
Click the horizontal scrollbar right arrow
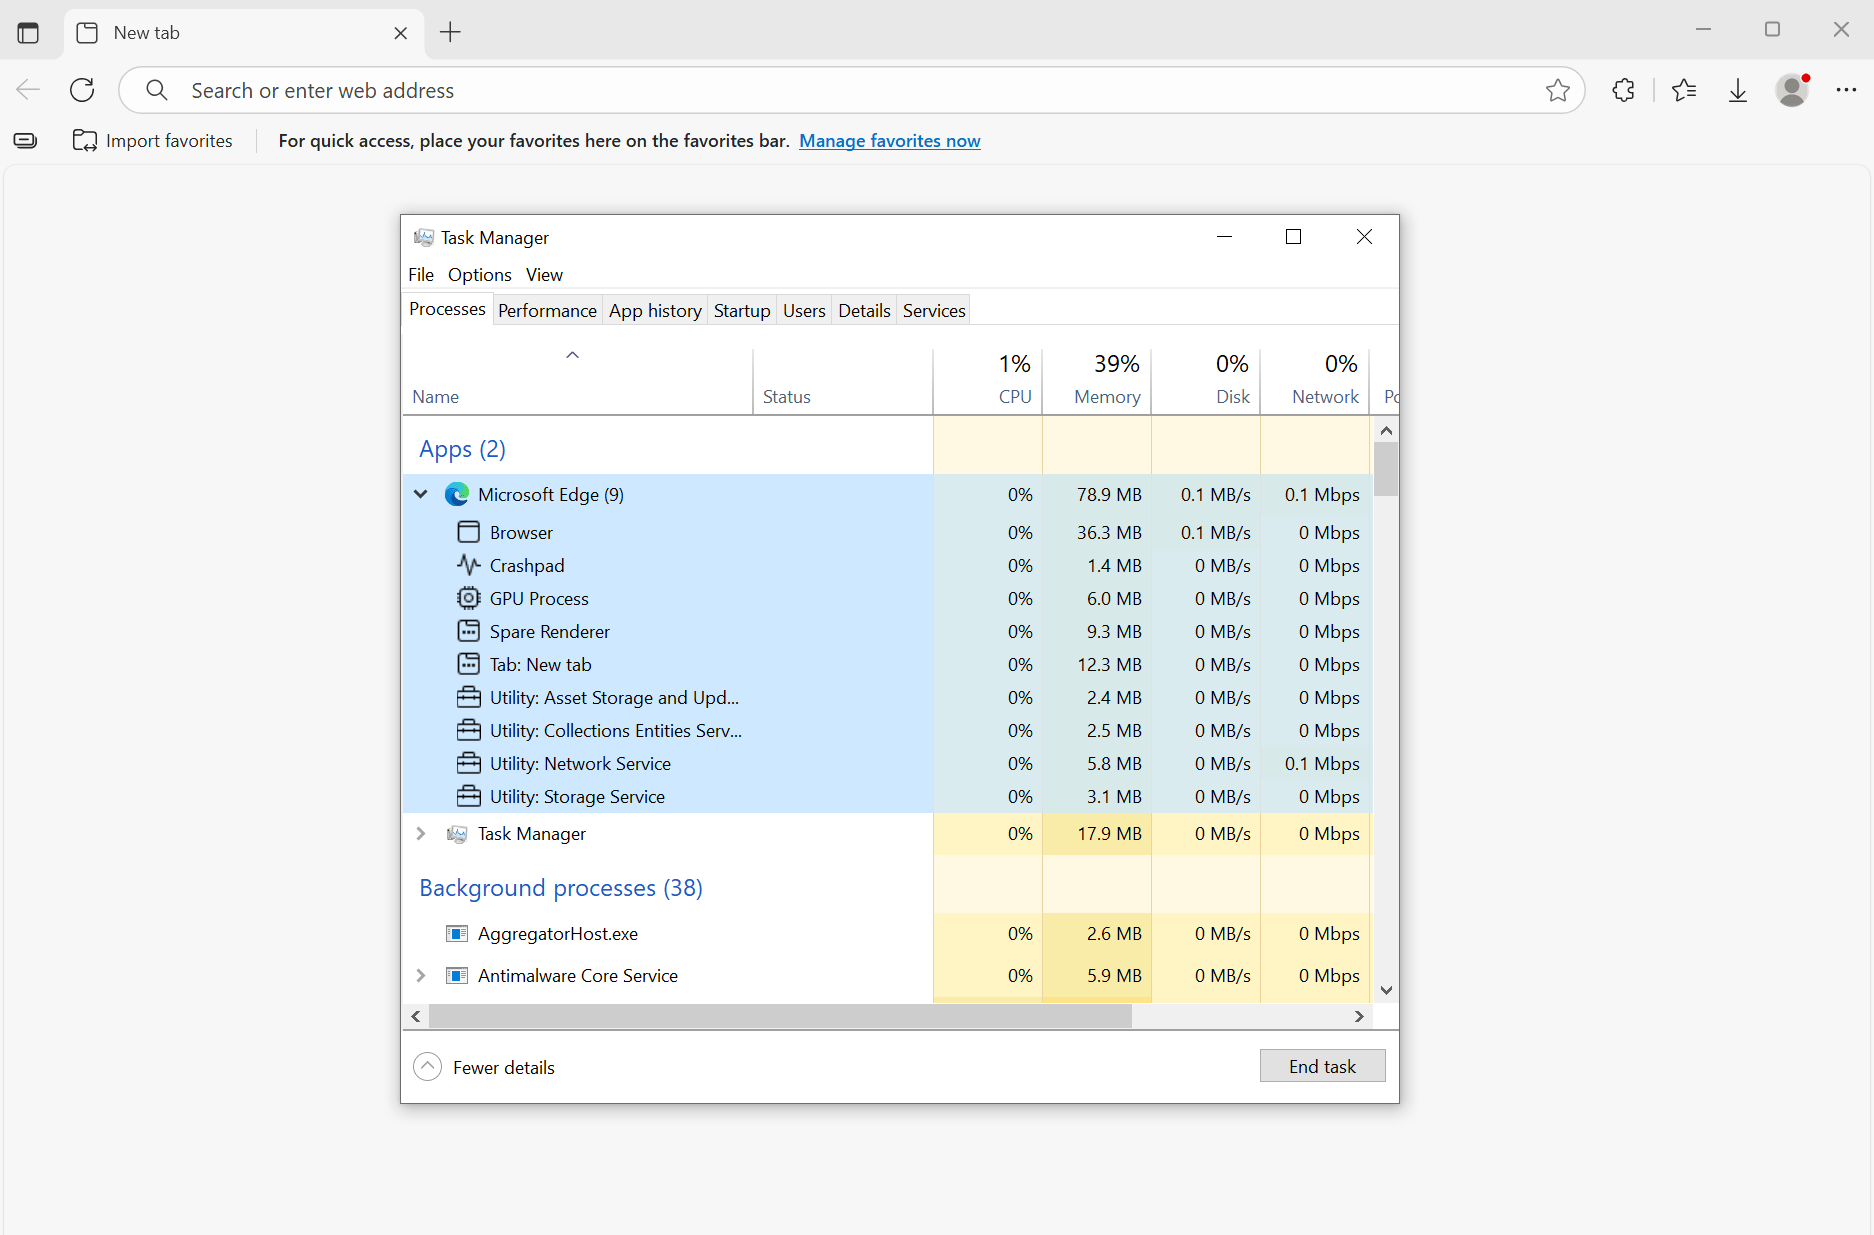[1359, 1016]
